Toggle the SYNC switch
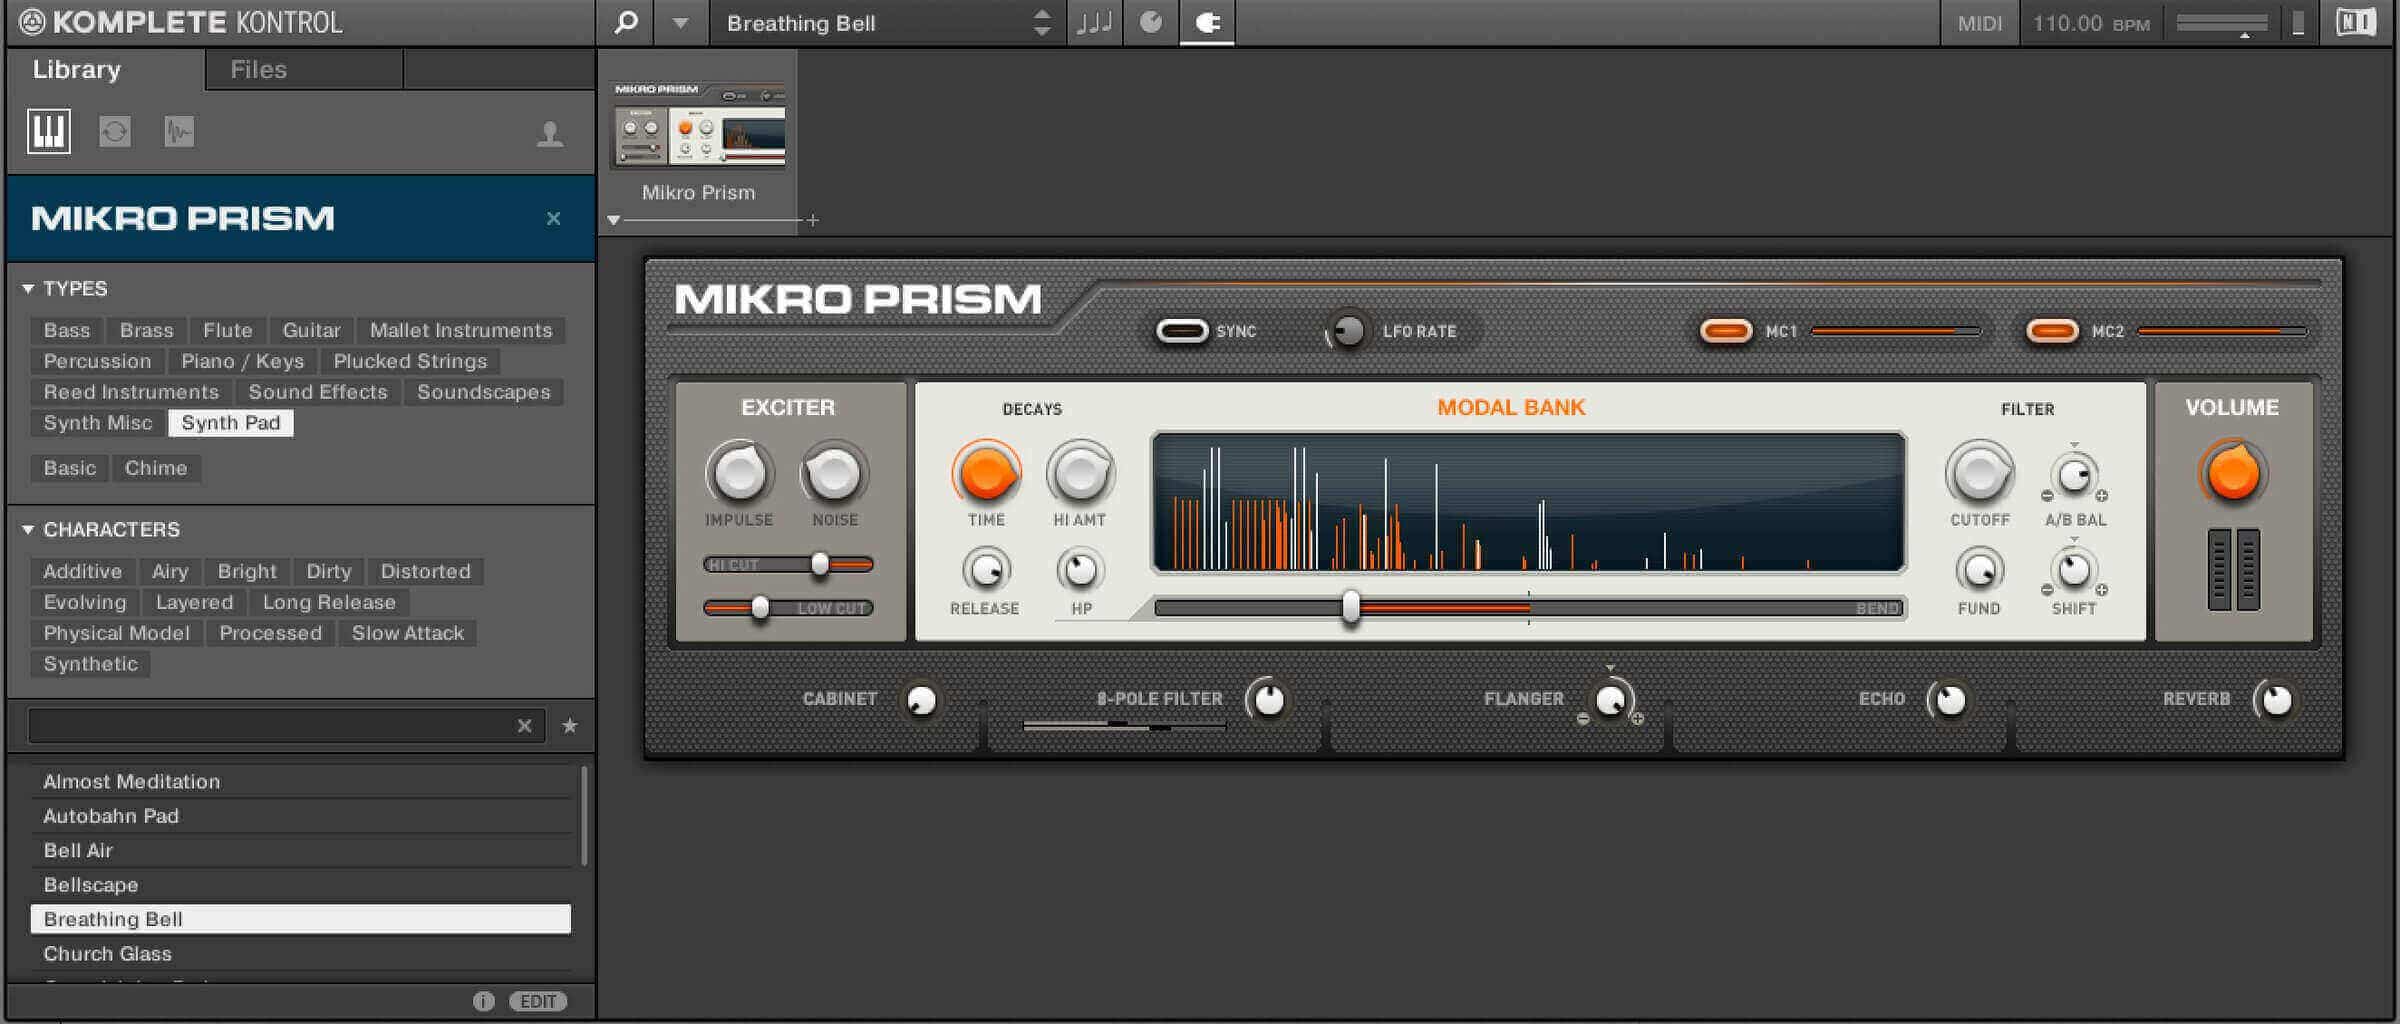This screenshot has height=1024, width=2400. tap(1182, 331)
